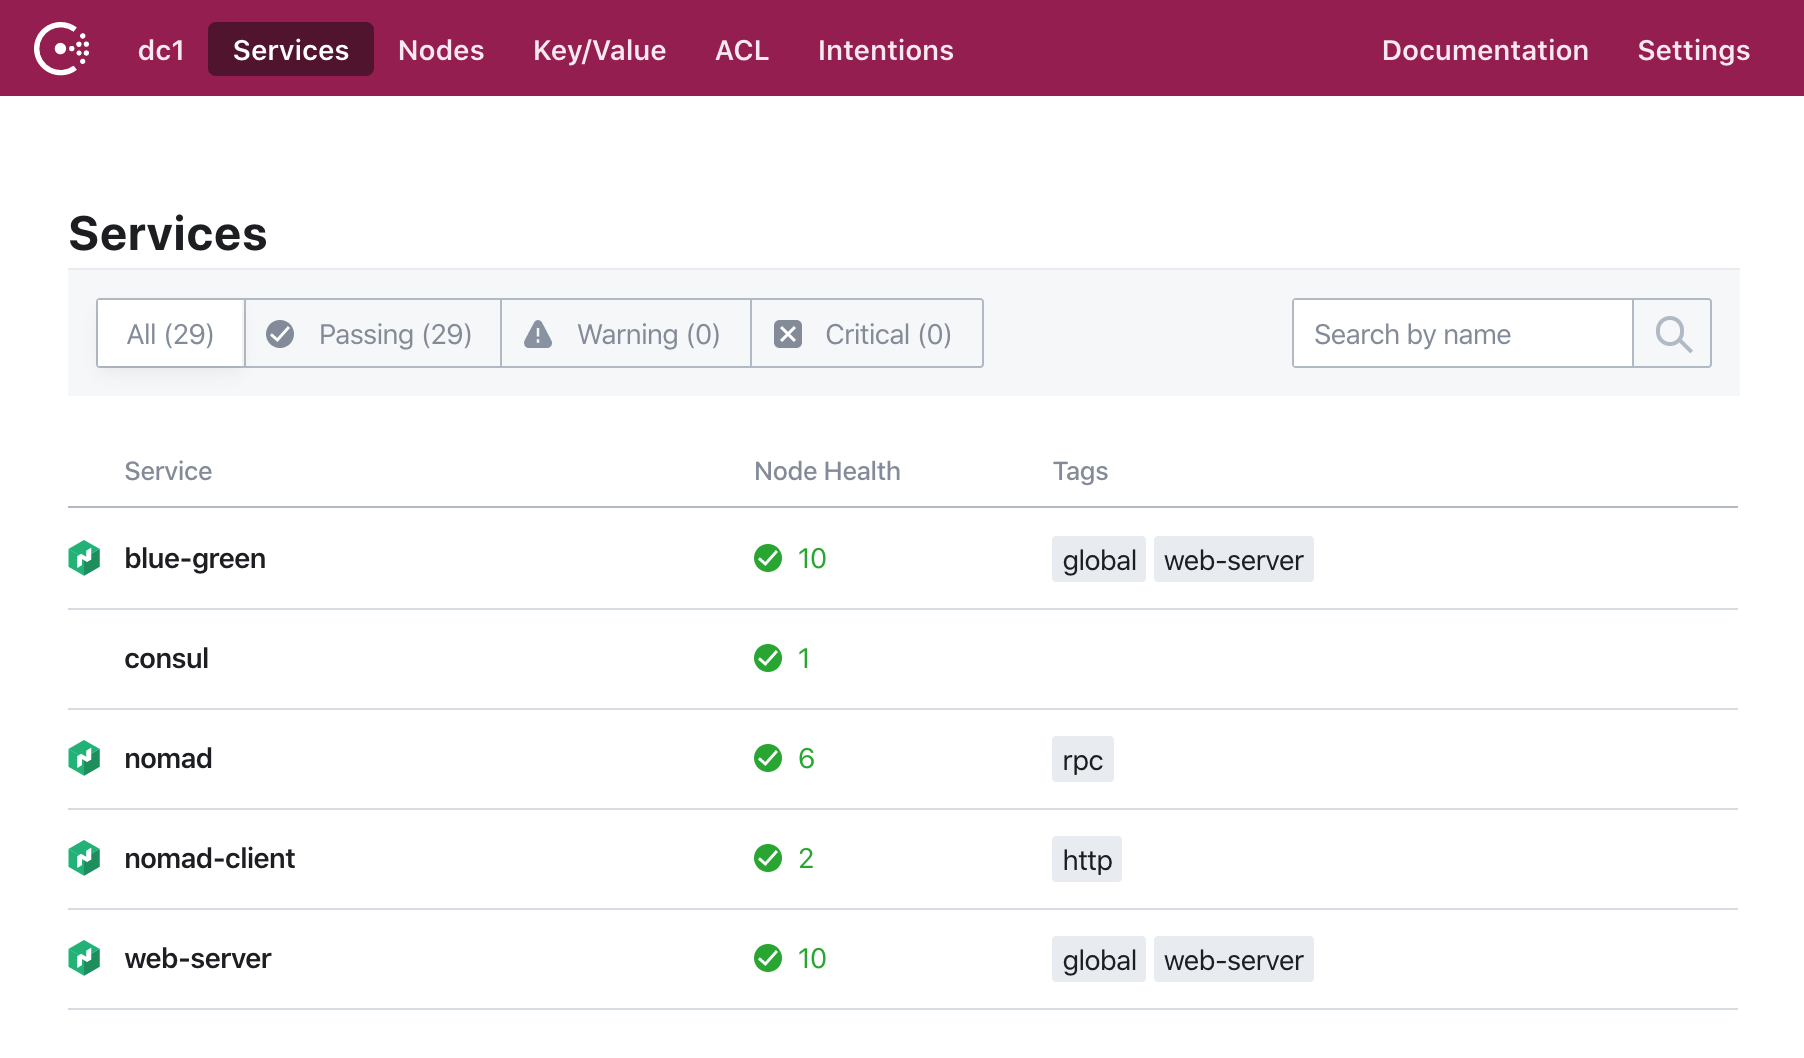The width and height of the screenshot is (1804, 1058).
Task: Click the green check icon for blue-green
Action: [x=768, y=558]
